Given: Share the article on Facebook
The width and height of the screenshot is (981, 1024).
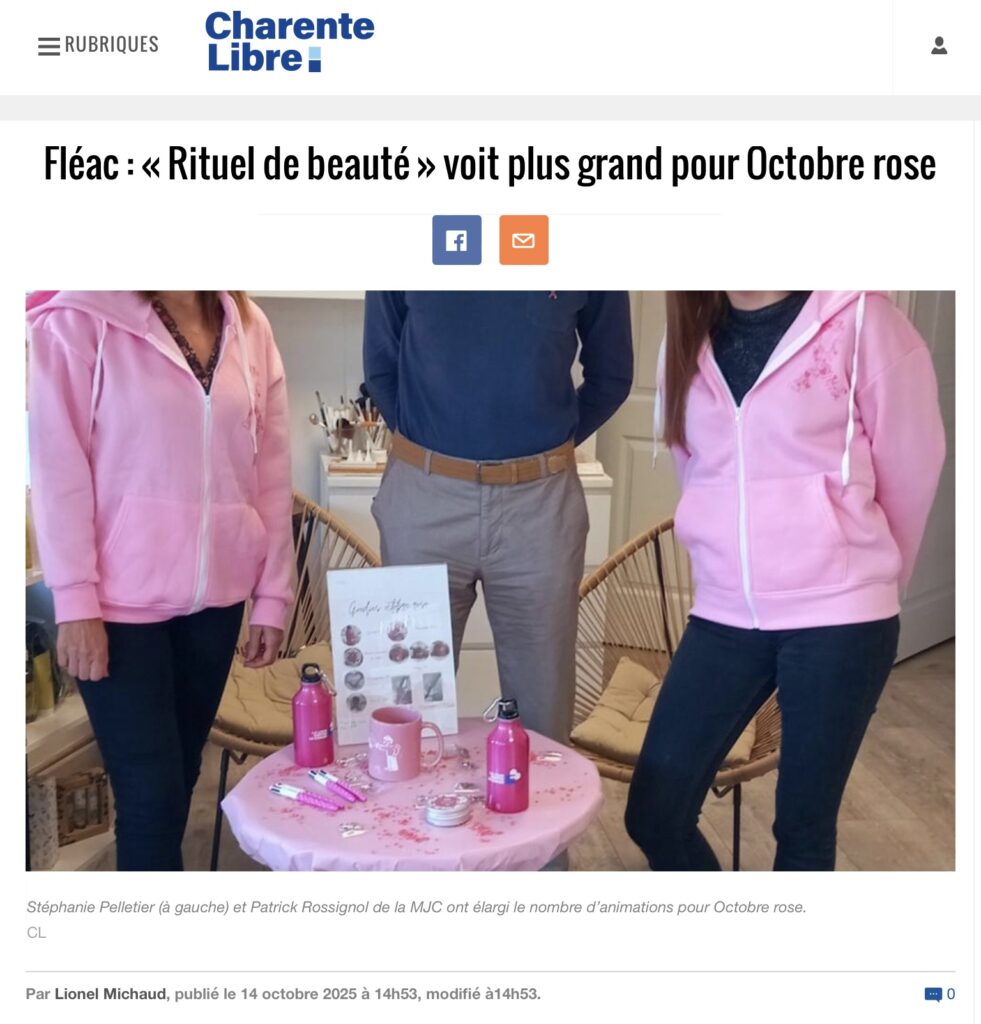Looking at the screenshot, I should [x=457, y=240].
